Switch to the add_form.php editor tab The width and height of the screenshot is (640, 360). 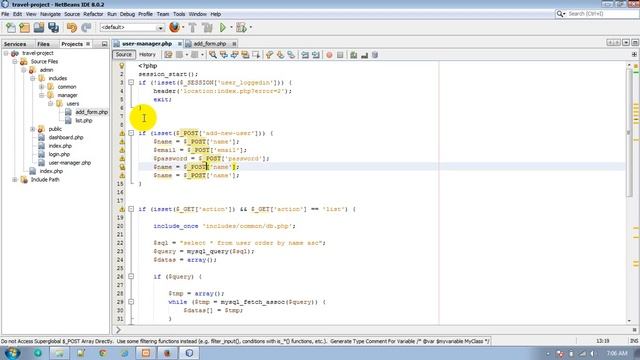pos(210,43)
